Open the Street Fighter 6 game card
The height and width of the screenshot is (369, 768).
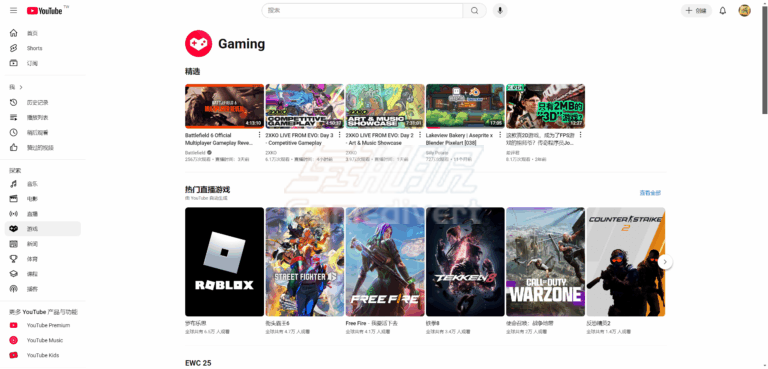click(305, 262)
